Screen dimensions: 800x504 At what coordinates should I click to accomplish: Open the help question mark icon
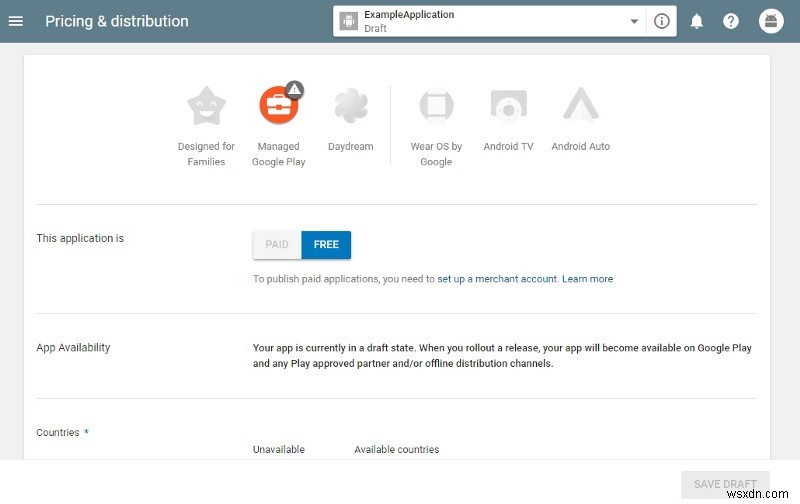(731, 21)
